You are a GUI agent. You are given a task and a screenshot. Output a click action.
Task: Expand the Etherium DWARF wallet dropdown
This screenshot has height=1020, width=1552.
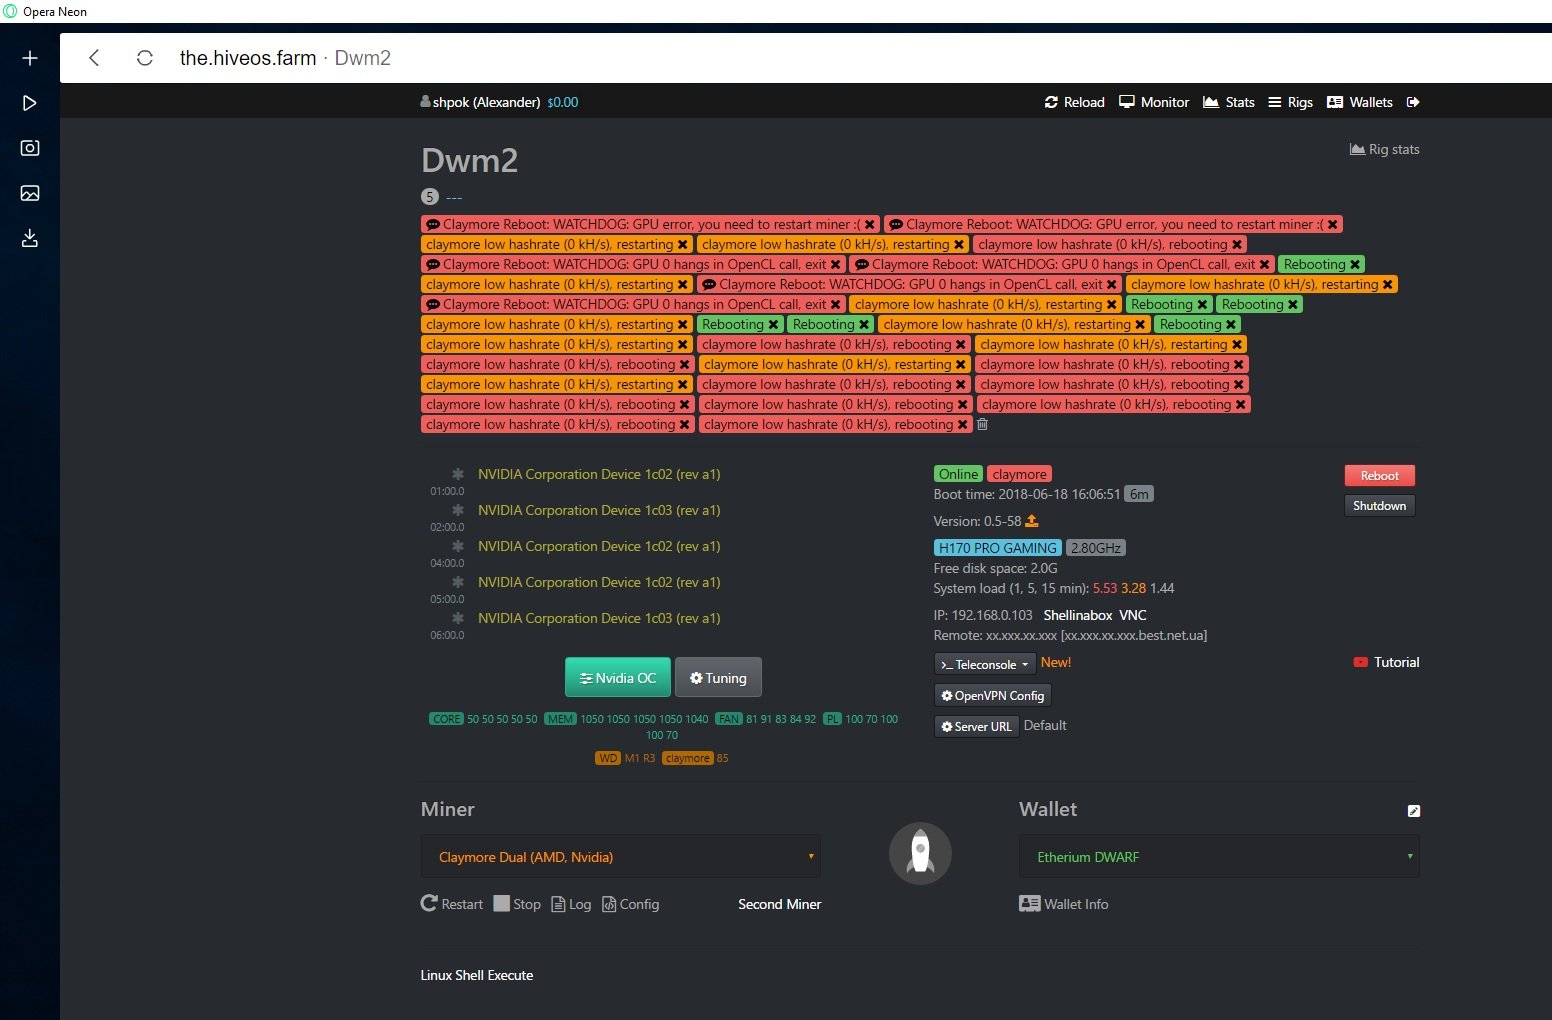coord(1219,857)
